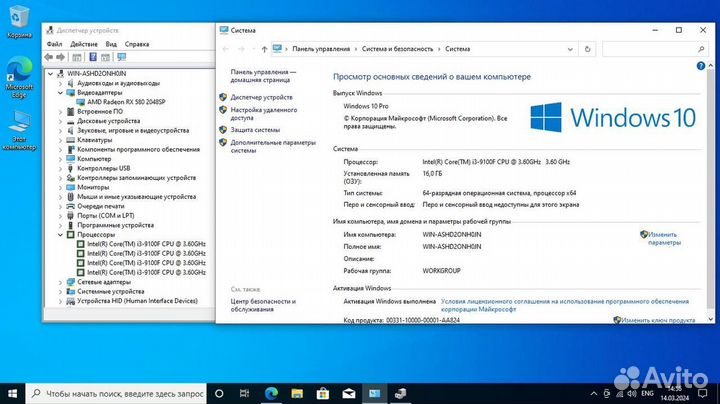720x404 pixels.
Task: Click Back arrow in Device Manager toolbar
Action: [49, 57]
